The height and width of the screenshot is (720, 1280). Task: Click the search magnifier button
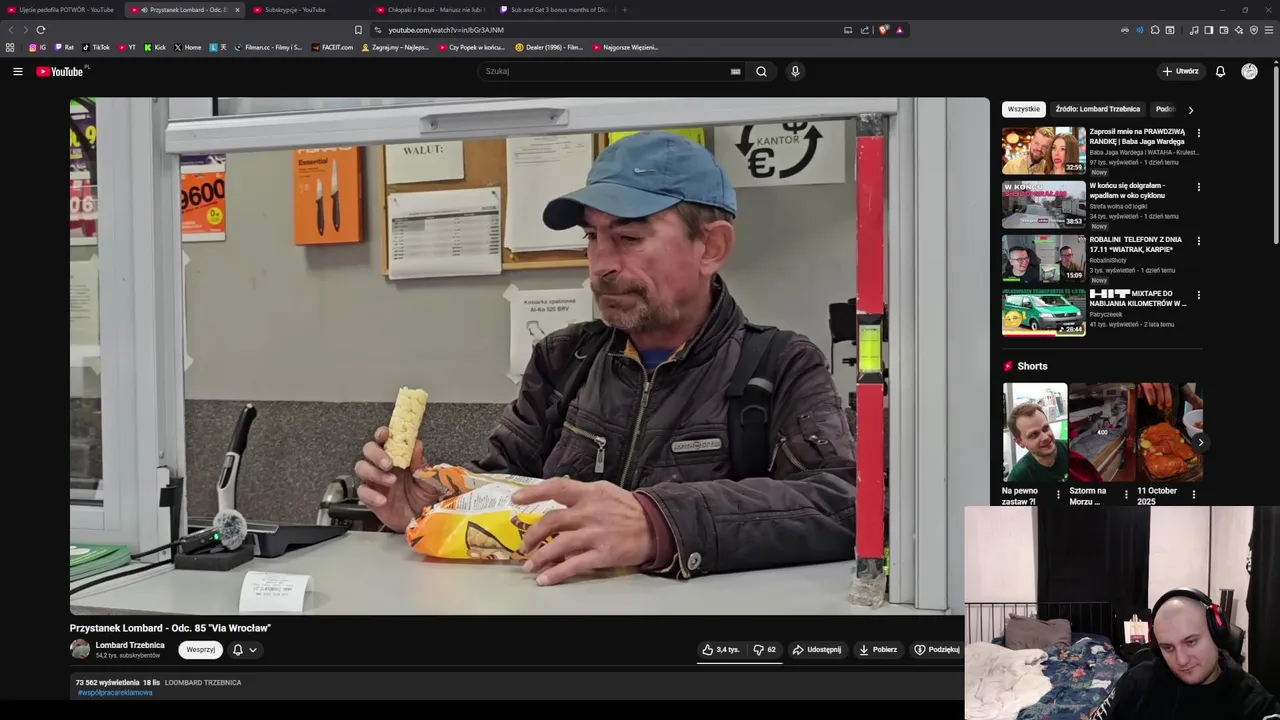click(761, 71)
